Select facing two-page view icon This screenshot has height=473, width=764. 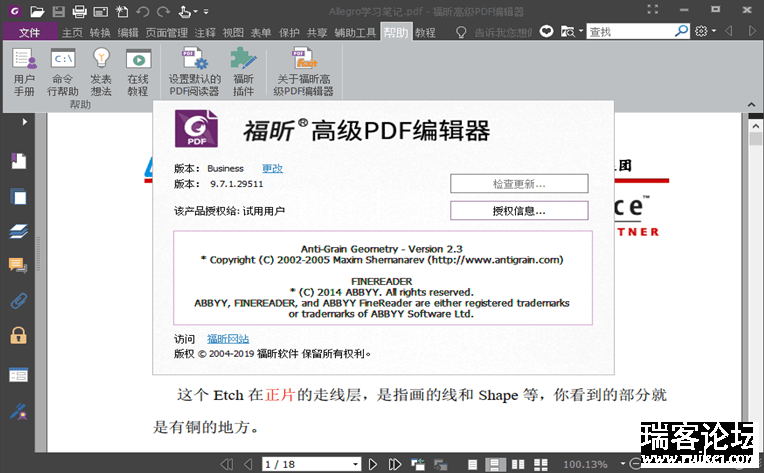[x=518, y=465]
